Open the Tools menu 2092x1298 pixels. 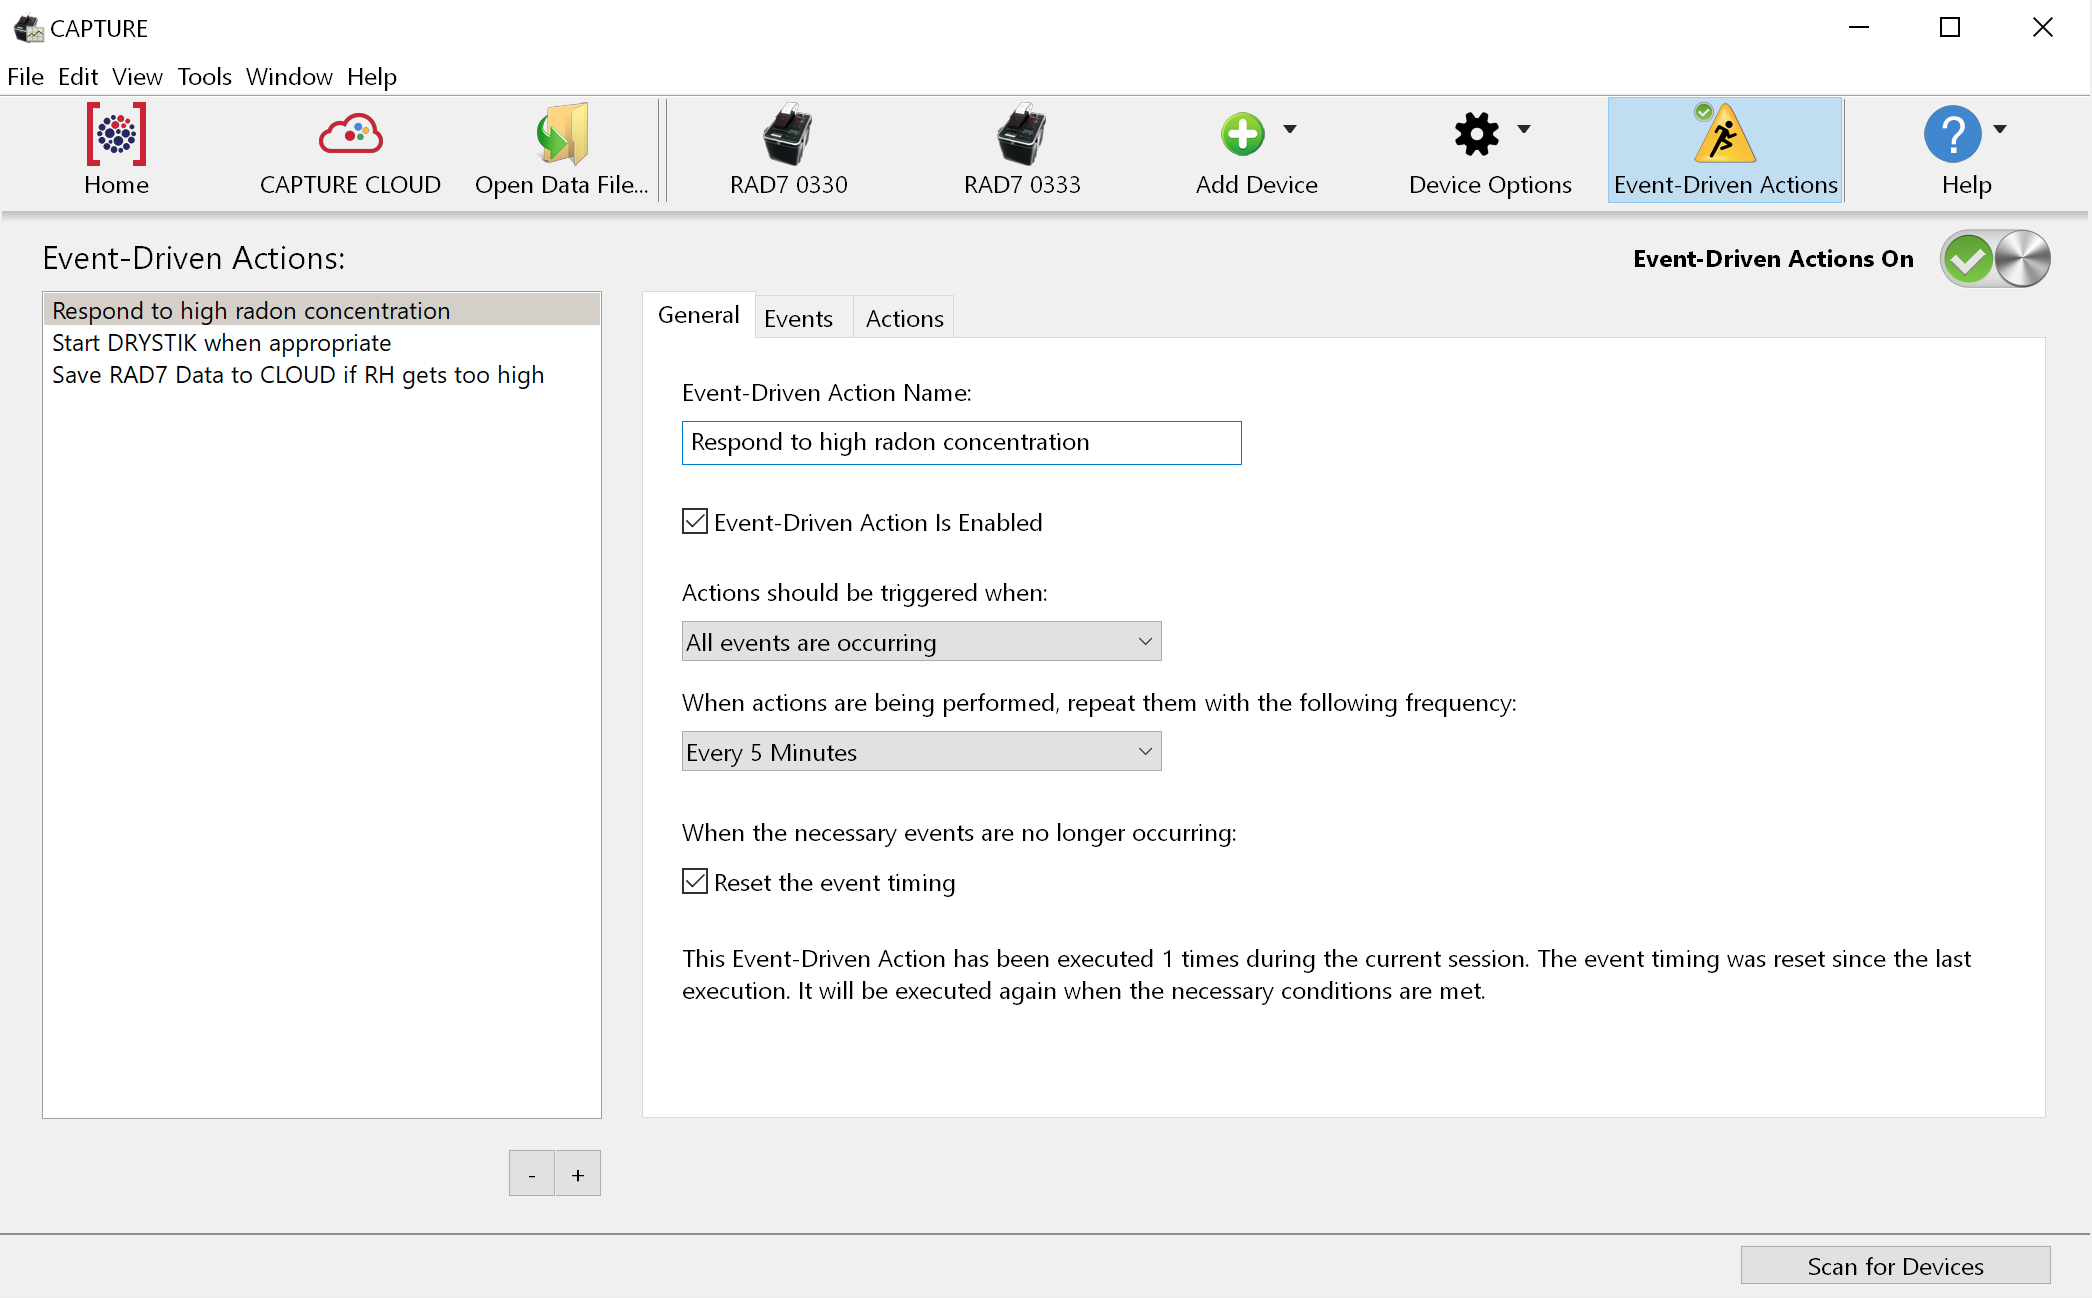205,77
